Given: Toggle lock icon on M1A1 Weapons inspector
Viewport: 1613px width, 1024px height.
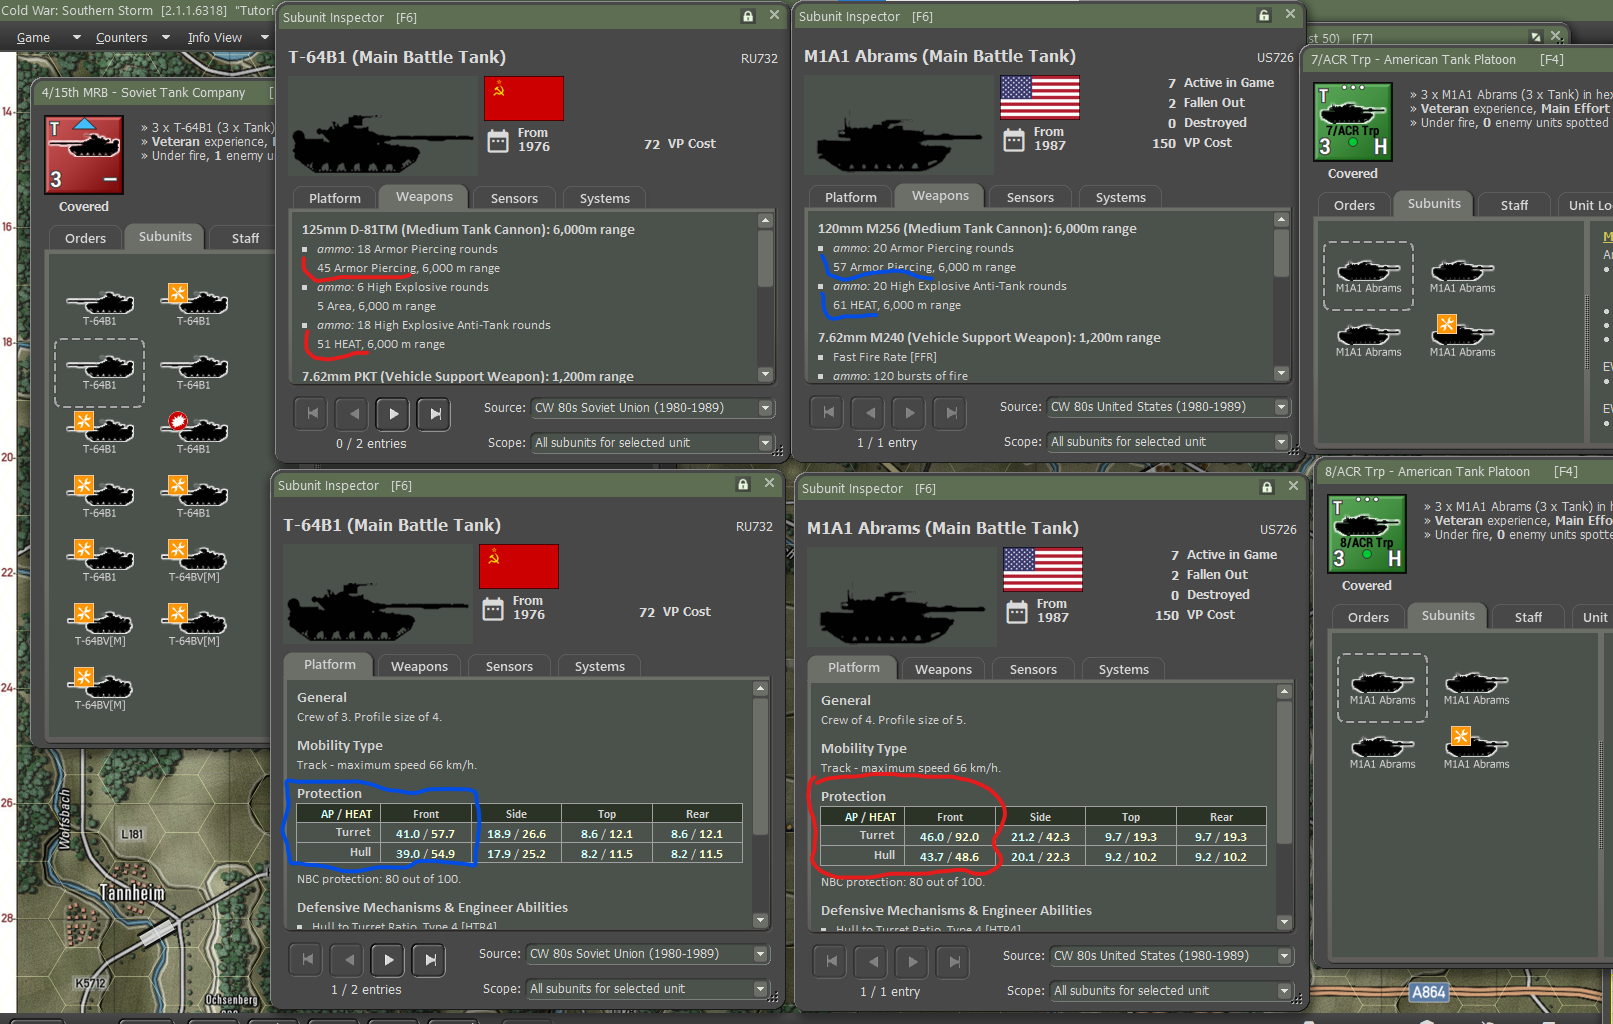Looking at the screenshot, I should [x=1264, y=15].
